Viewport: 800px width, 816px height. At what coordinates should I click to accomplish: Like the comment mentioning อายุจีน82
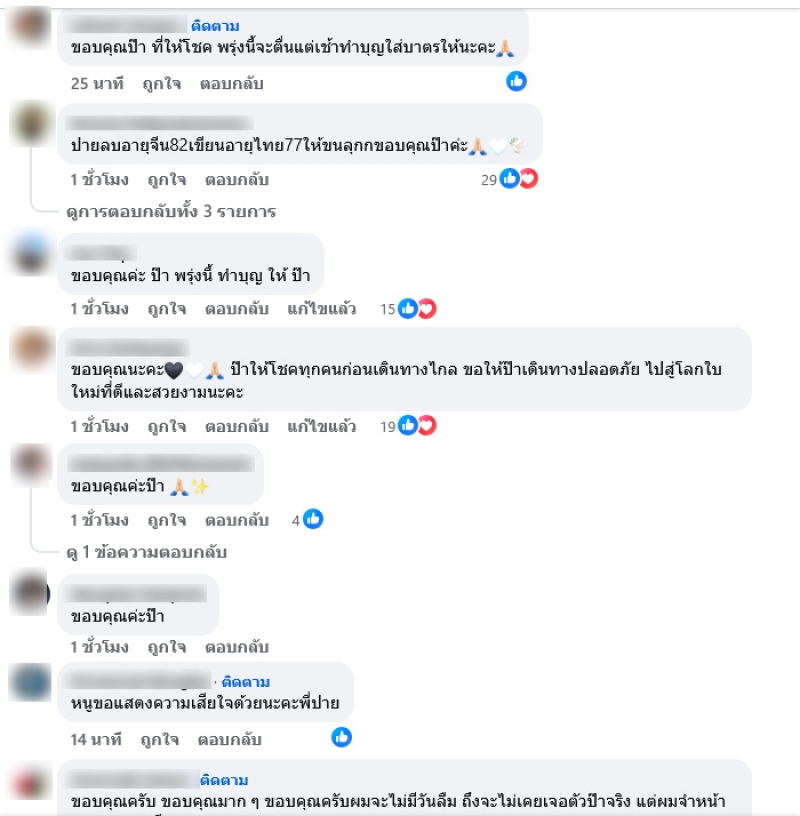pos(167,180)
